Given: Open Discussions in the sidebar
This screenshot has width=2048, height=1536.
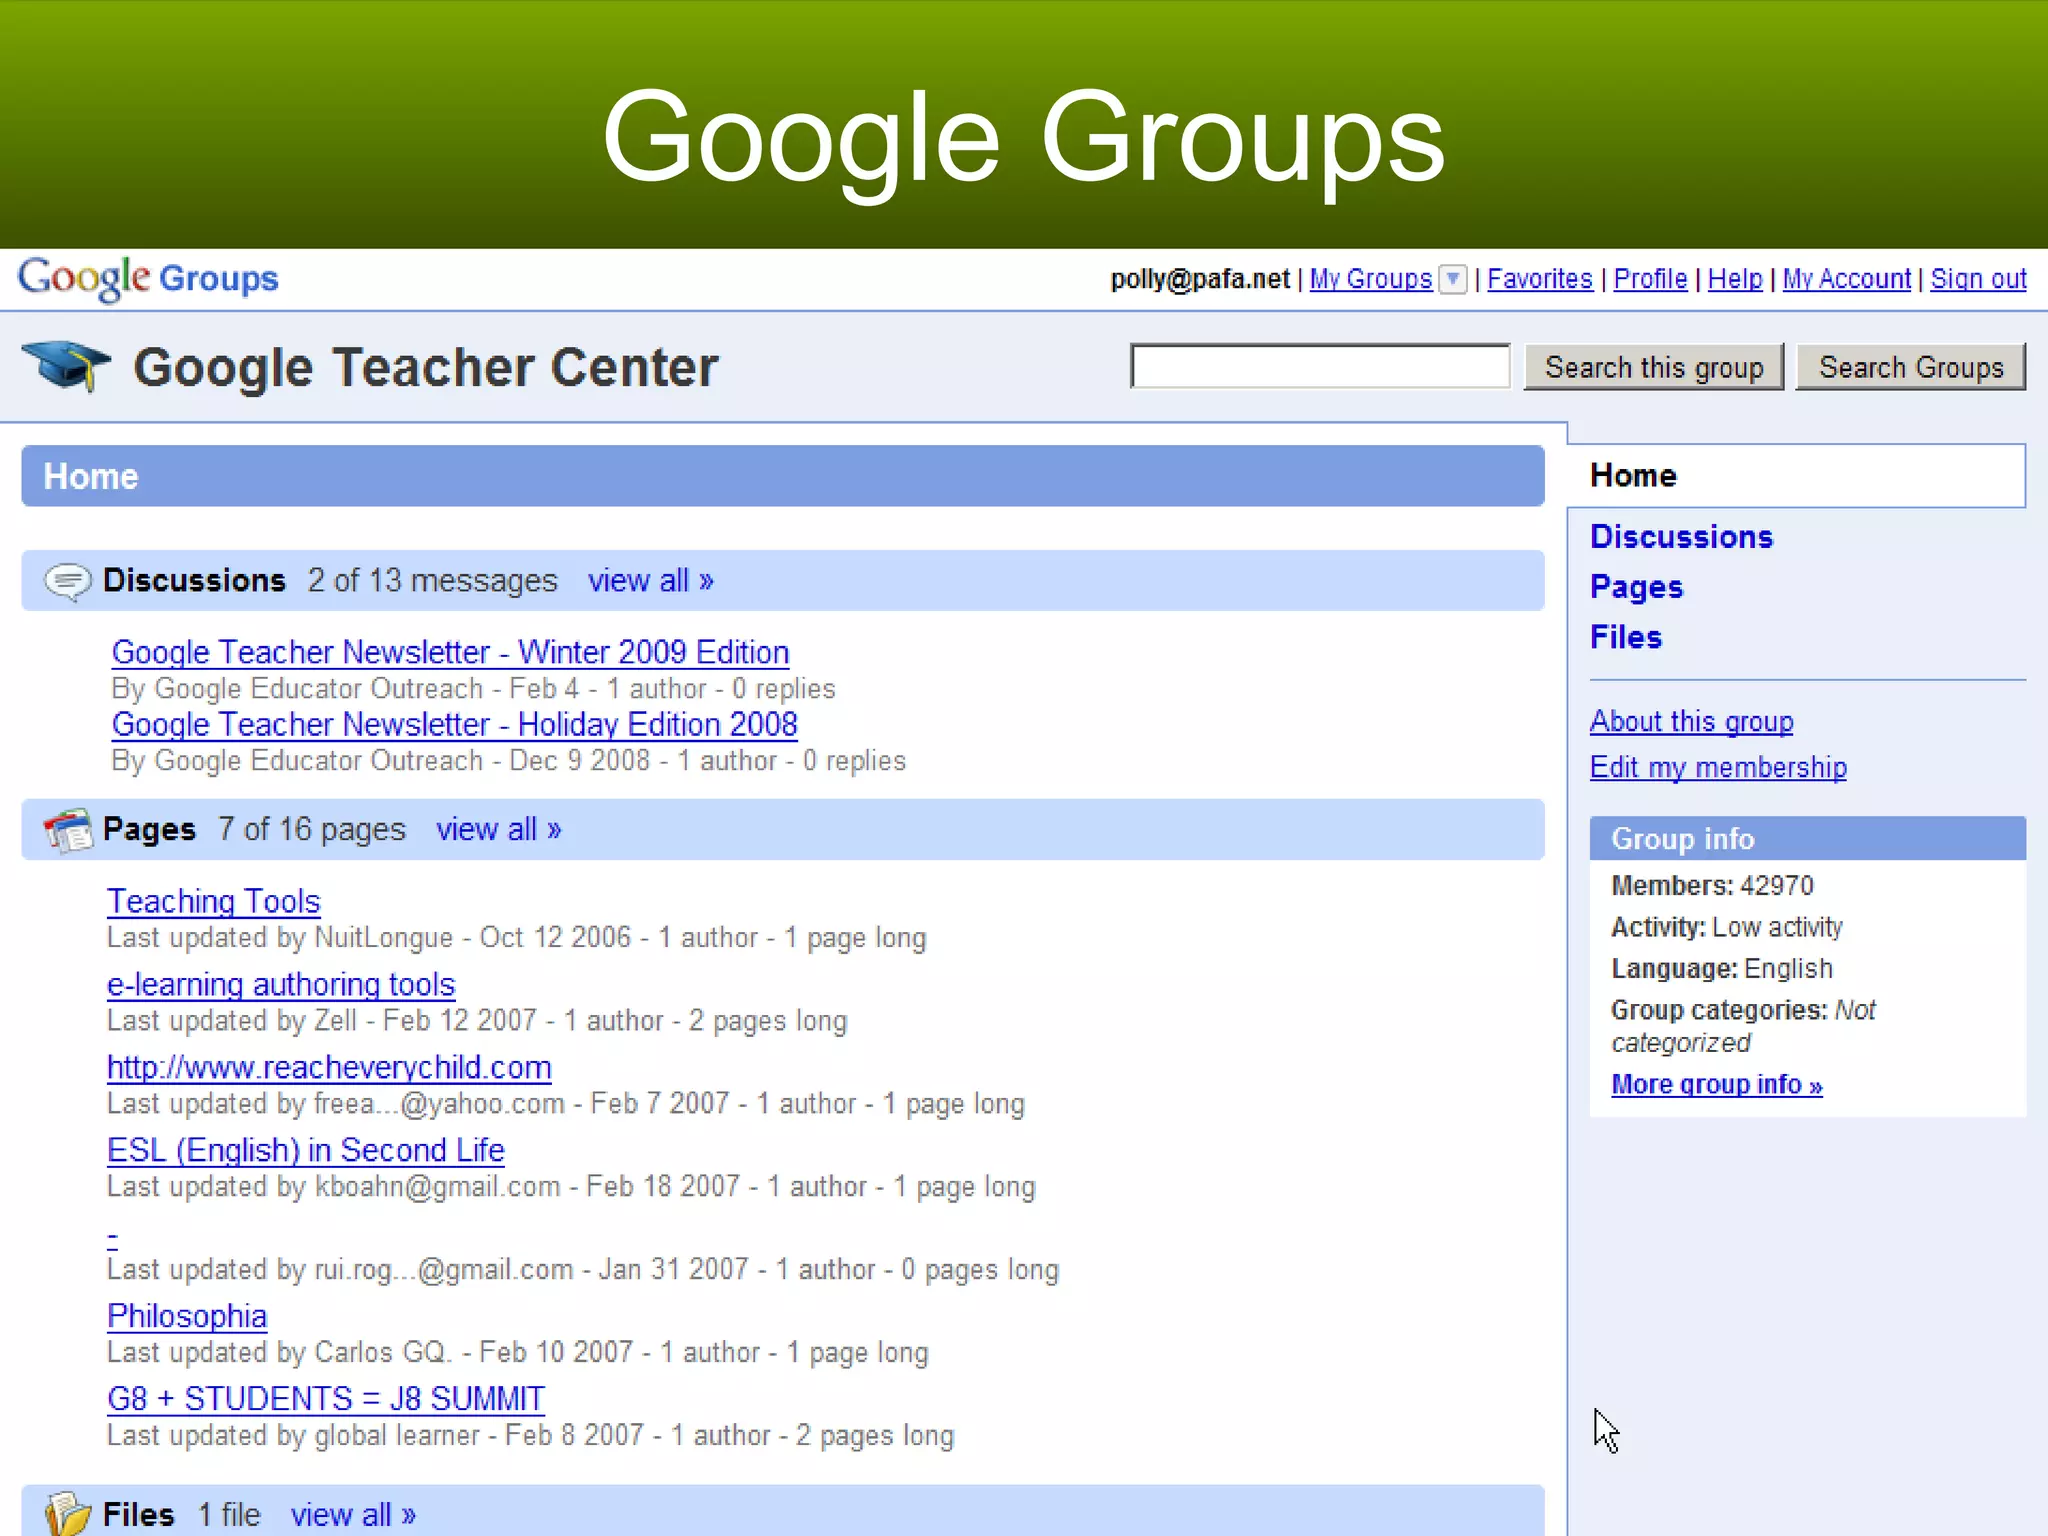Looking at the screenshot, I should [1682, 537].
